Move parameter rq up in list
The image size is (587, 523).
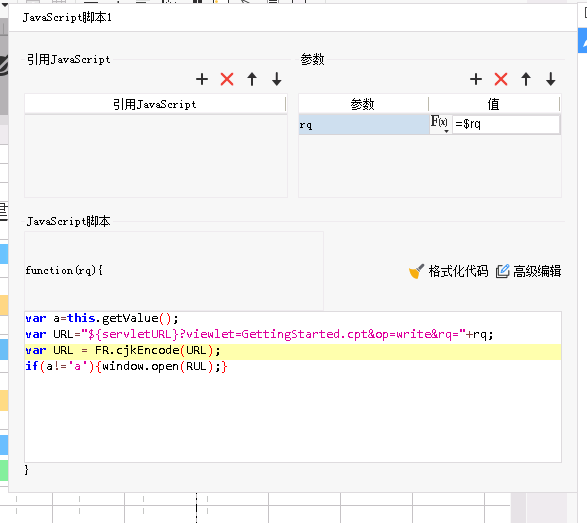click(526, 79)
